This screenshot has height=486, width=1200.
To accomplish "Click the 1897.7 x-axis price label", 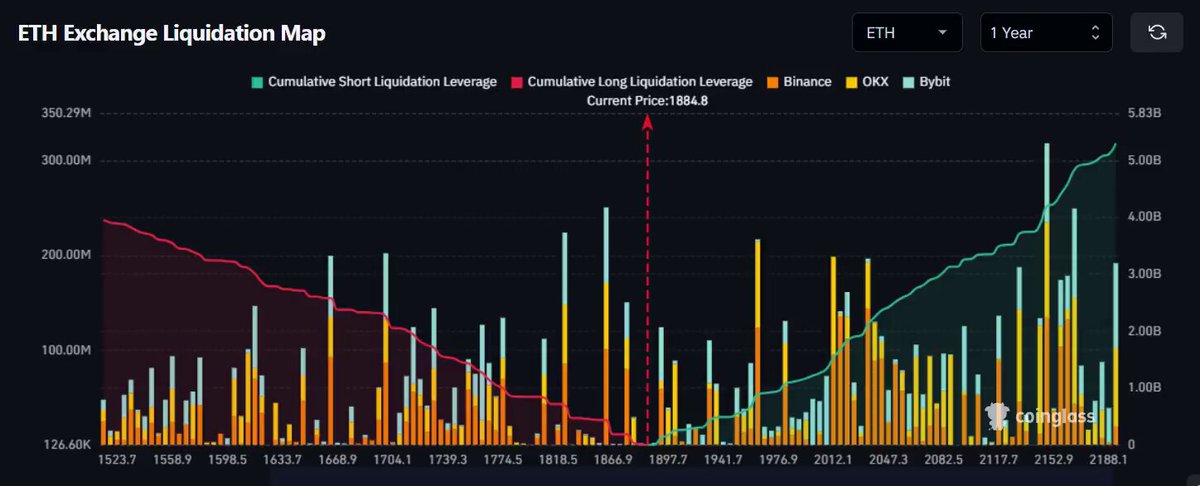I will (x=669, y=460).
